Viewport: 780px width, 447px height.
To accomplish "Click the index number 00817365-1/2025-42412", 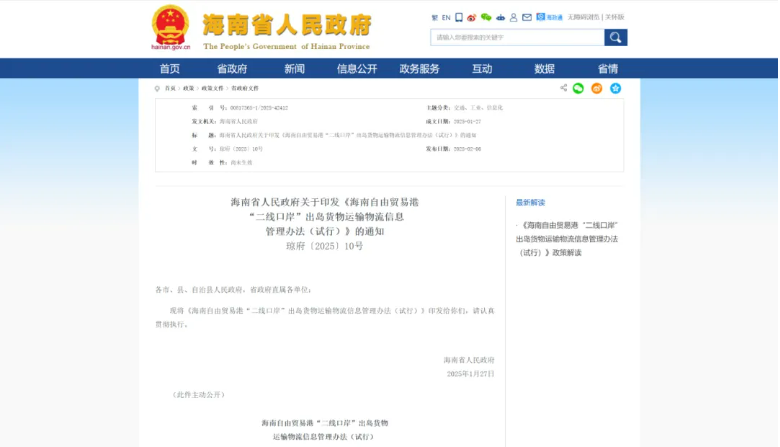I will pyautogui.click(x=259, y=108).
